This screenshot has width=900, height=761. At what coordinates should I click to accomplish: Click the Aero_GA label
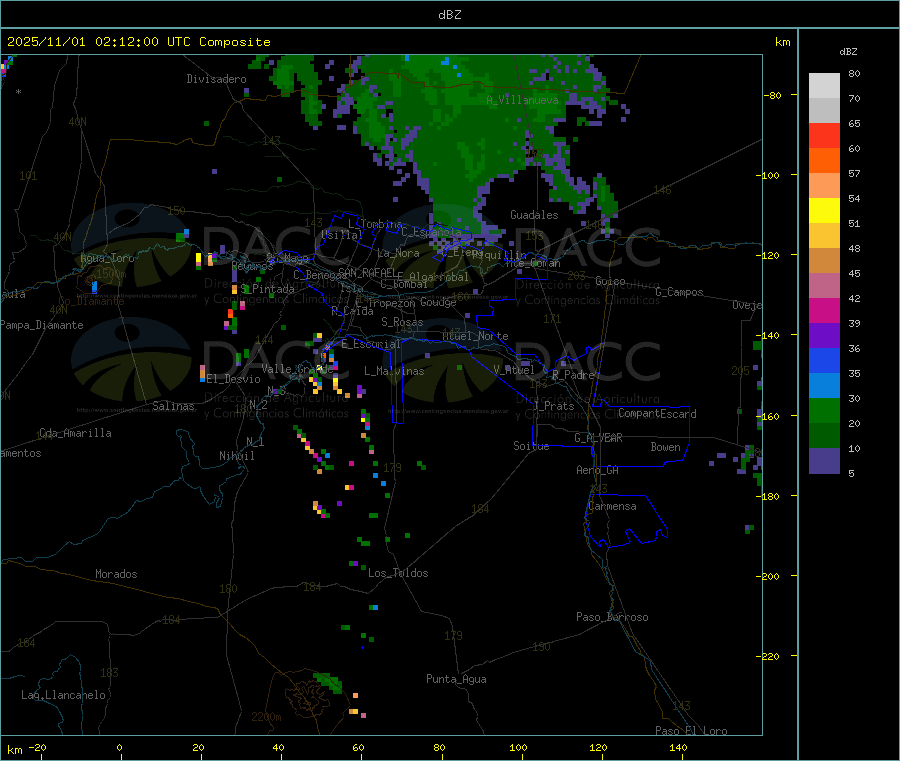click(598, 470)
